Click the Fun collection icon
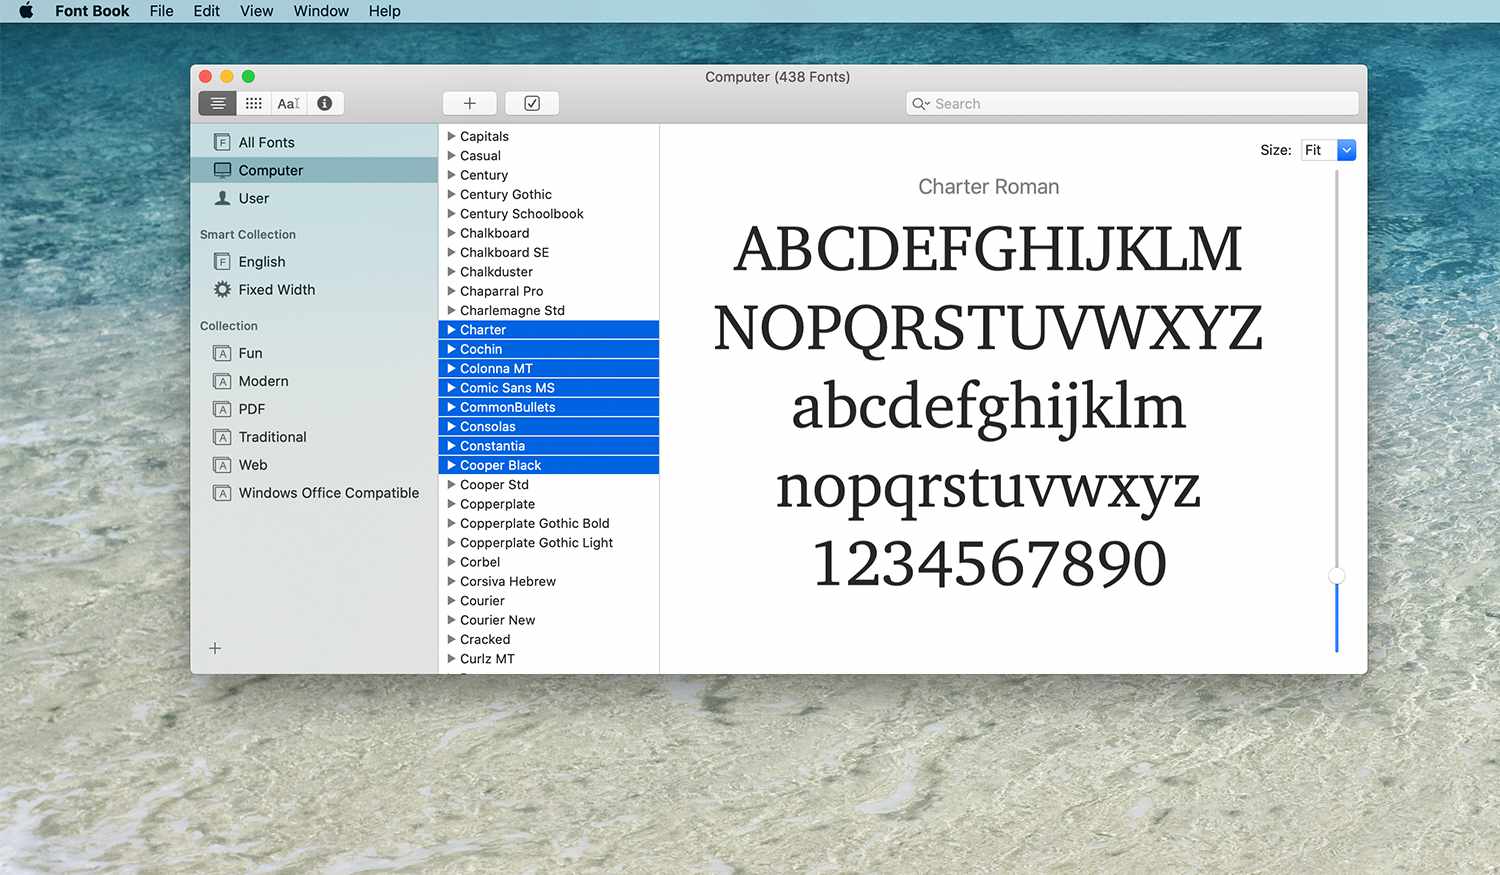 tap(222, 353)
